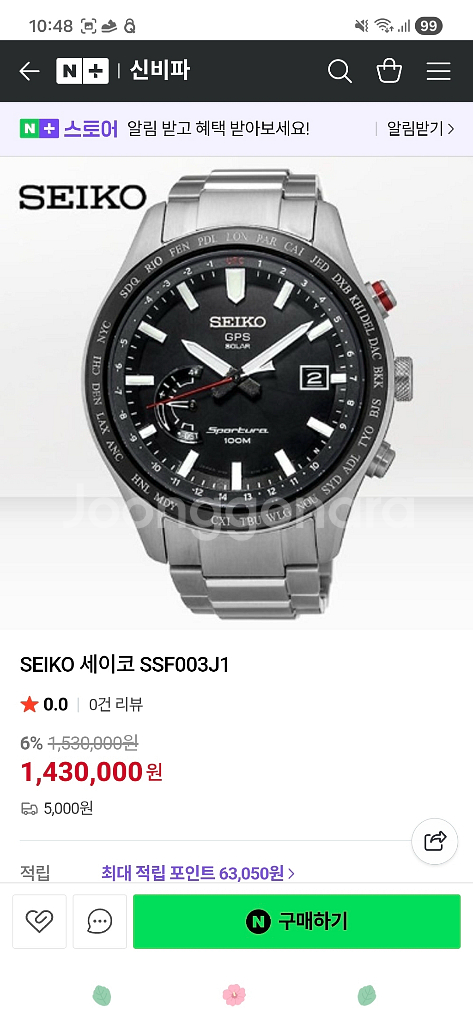This screenshot has width=473, height=1024.
Task: Open the 0건 리뷰 link
Action: click(116, 704)
